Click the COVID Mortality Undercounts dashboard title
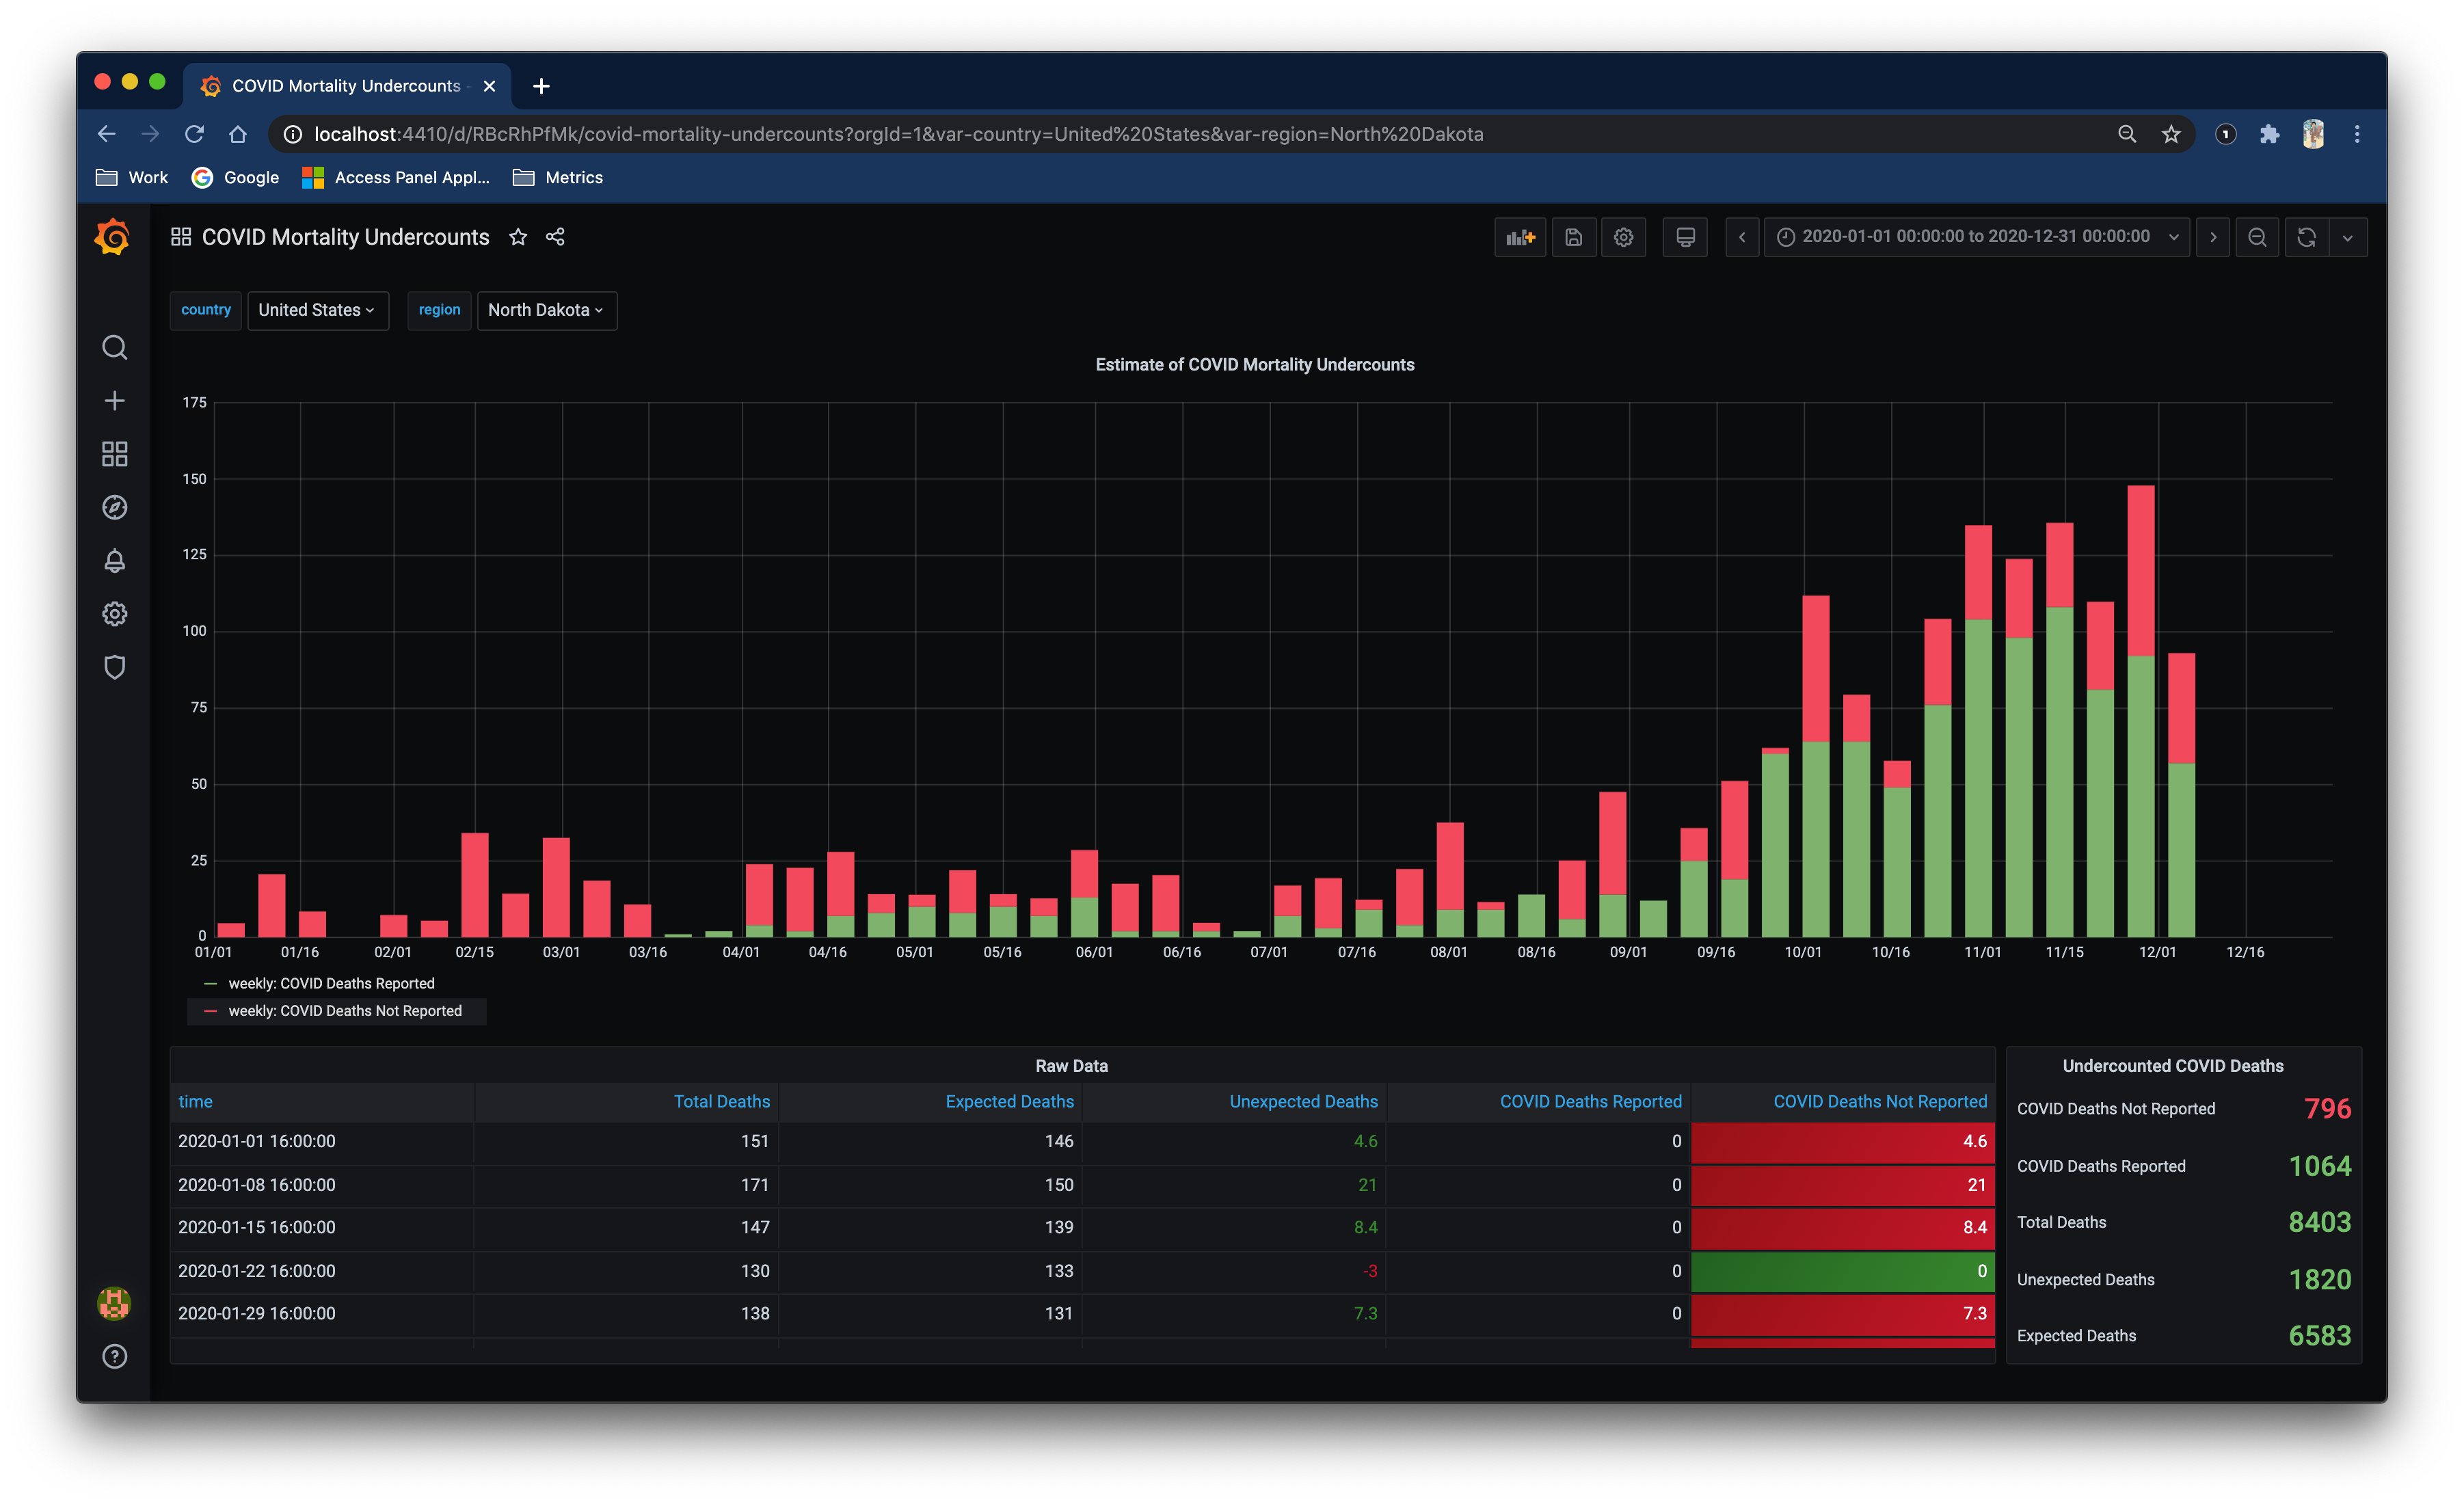The height and width of the screenshot is (1504, 2464). (x=345, y=237)
